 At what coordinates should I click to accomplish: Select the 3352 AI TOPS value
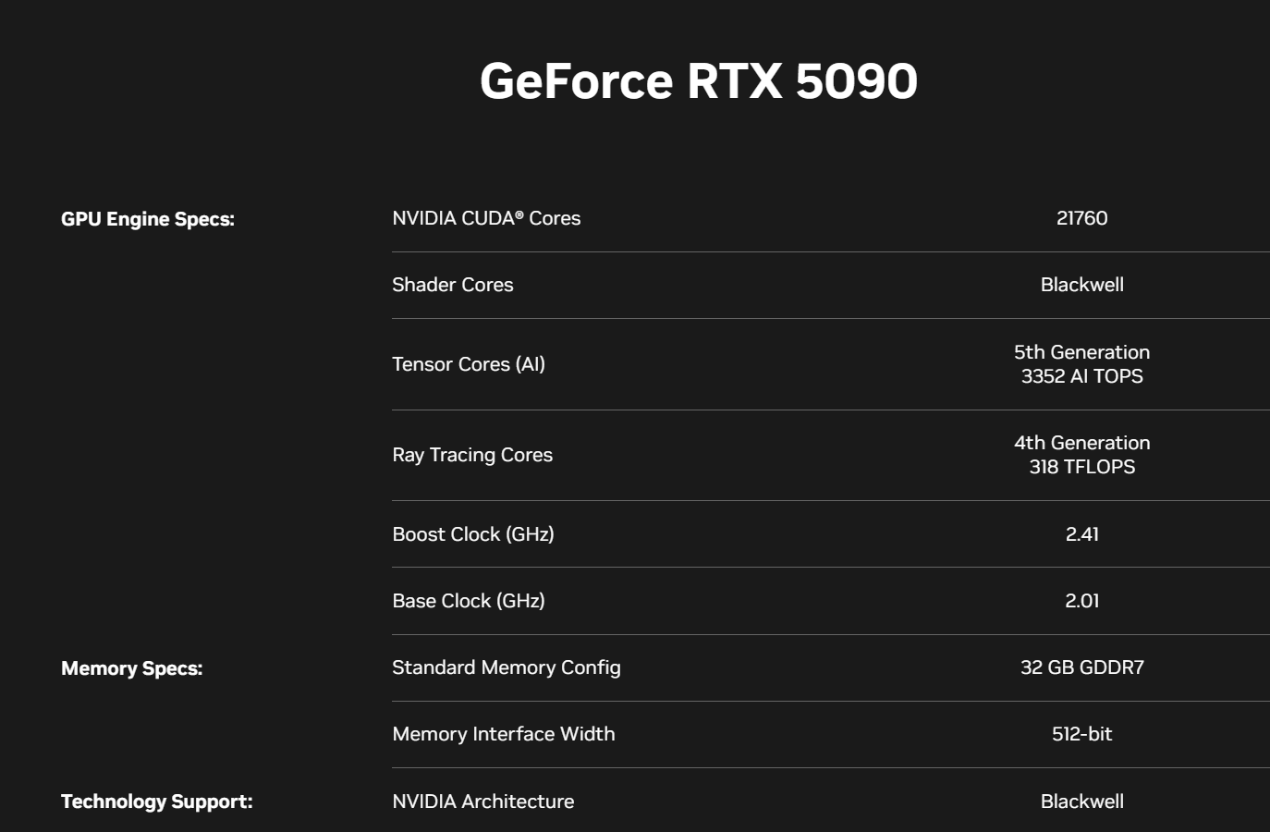(1082, 377)
